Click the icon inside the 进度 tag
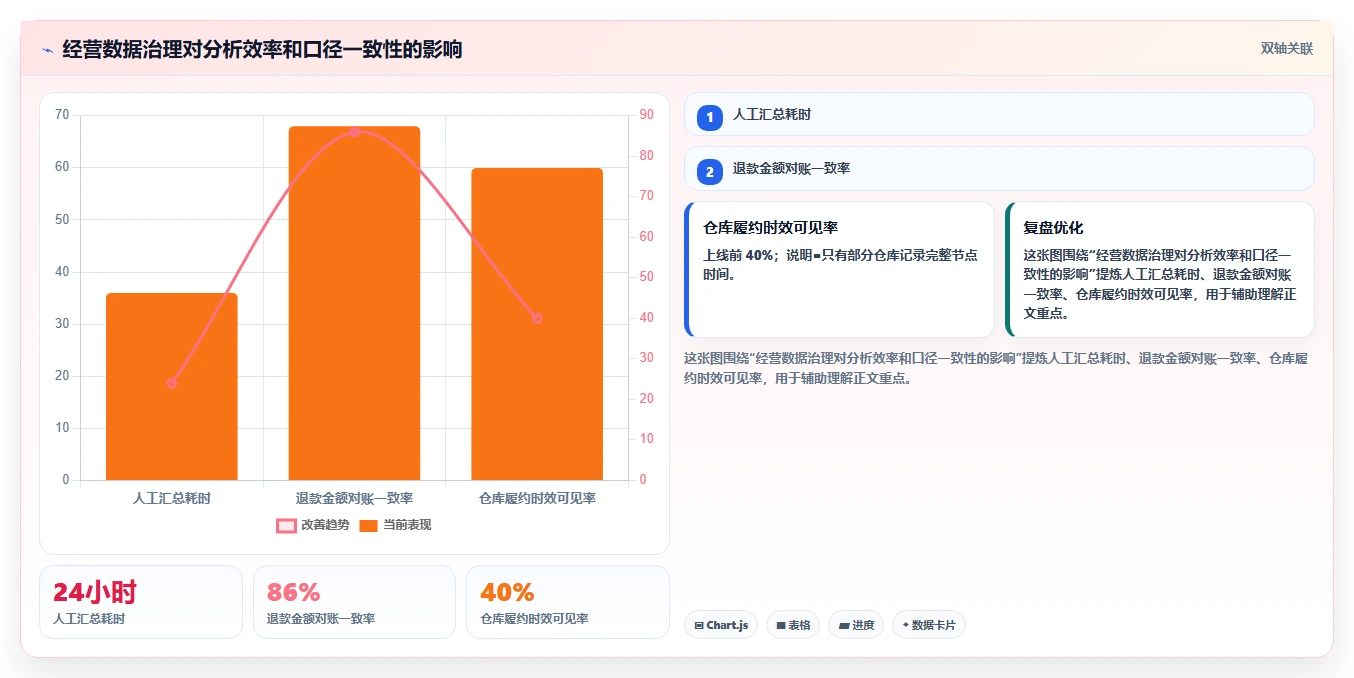The width and height of the screenshot is (1354, 678). pos(844,626)
